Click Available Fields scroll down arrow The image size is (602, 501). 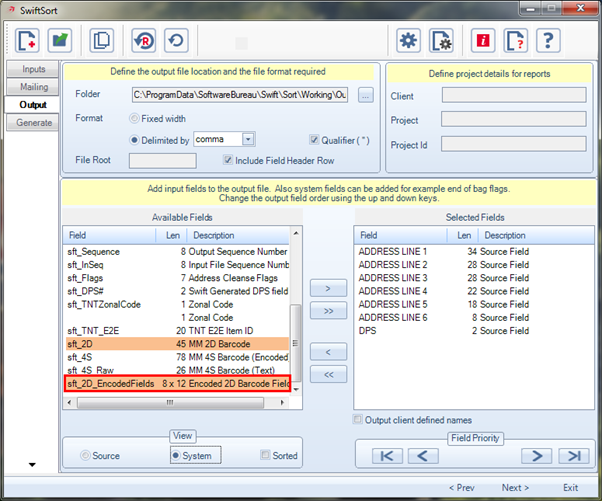[x=296, y=389]
